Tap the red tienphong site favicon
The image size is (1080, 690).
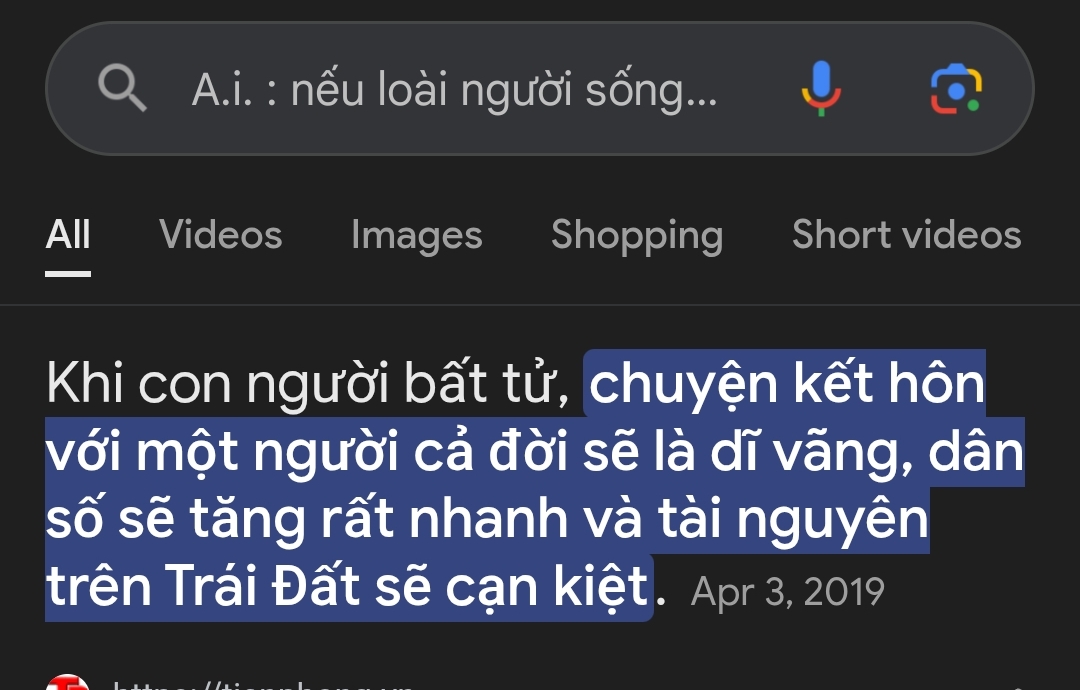tap(67, 683)
